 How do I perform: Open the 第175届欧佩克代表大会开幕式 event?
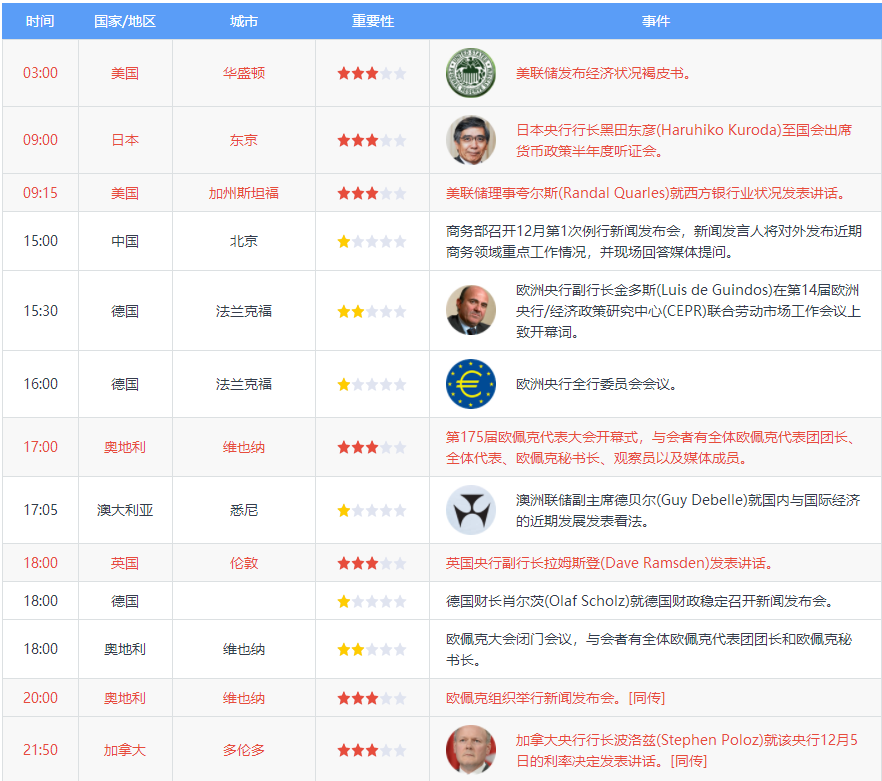[x=651, y=447]
